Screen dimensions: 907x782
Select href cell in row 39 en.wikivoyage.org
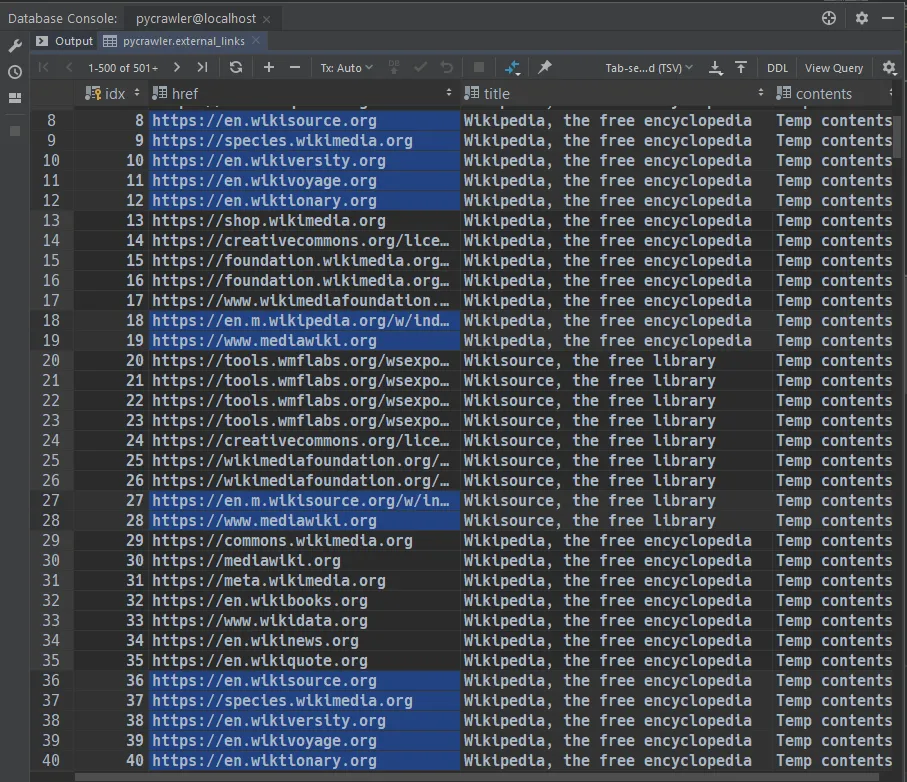tap(304, 740)
